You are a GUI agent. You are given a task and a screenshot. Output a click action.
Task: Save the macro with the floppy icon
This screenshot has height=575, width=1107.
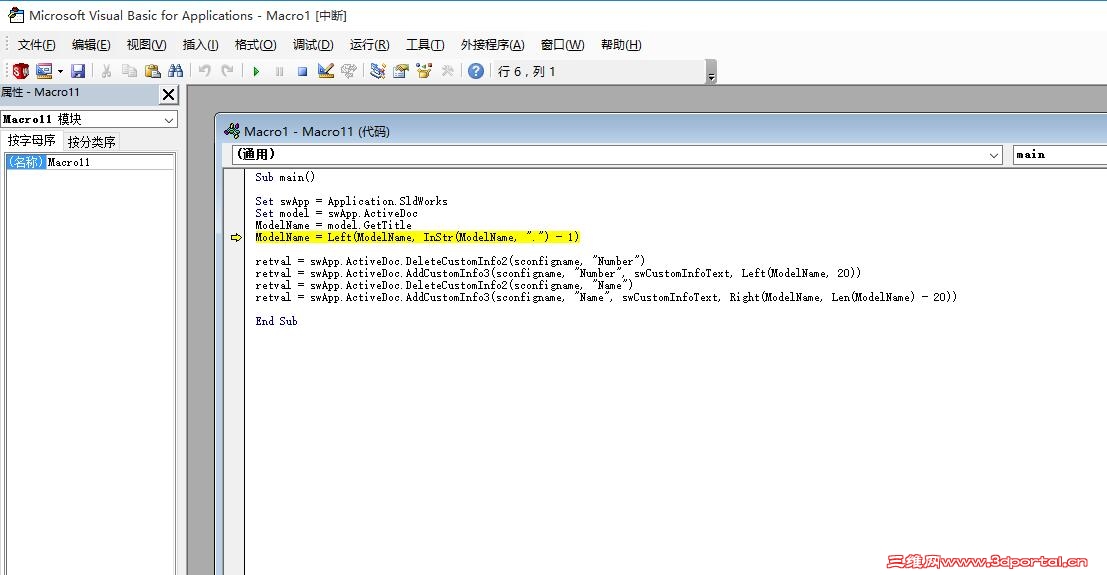pos(78,71)
